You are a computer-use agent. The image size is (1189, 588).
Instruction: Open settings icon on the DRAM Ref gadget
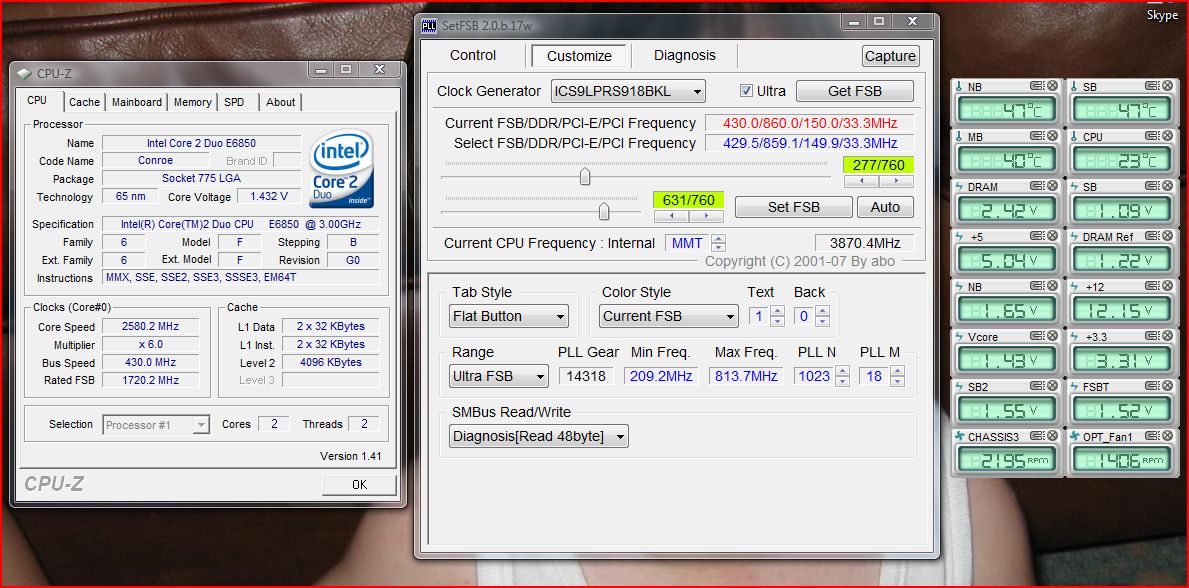[x=1152, y=237]
